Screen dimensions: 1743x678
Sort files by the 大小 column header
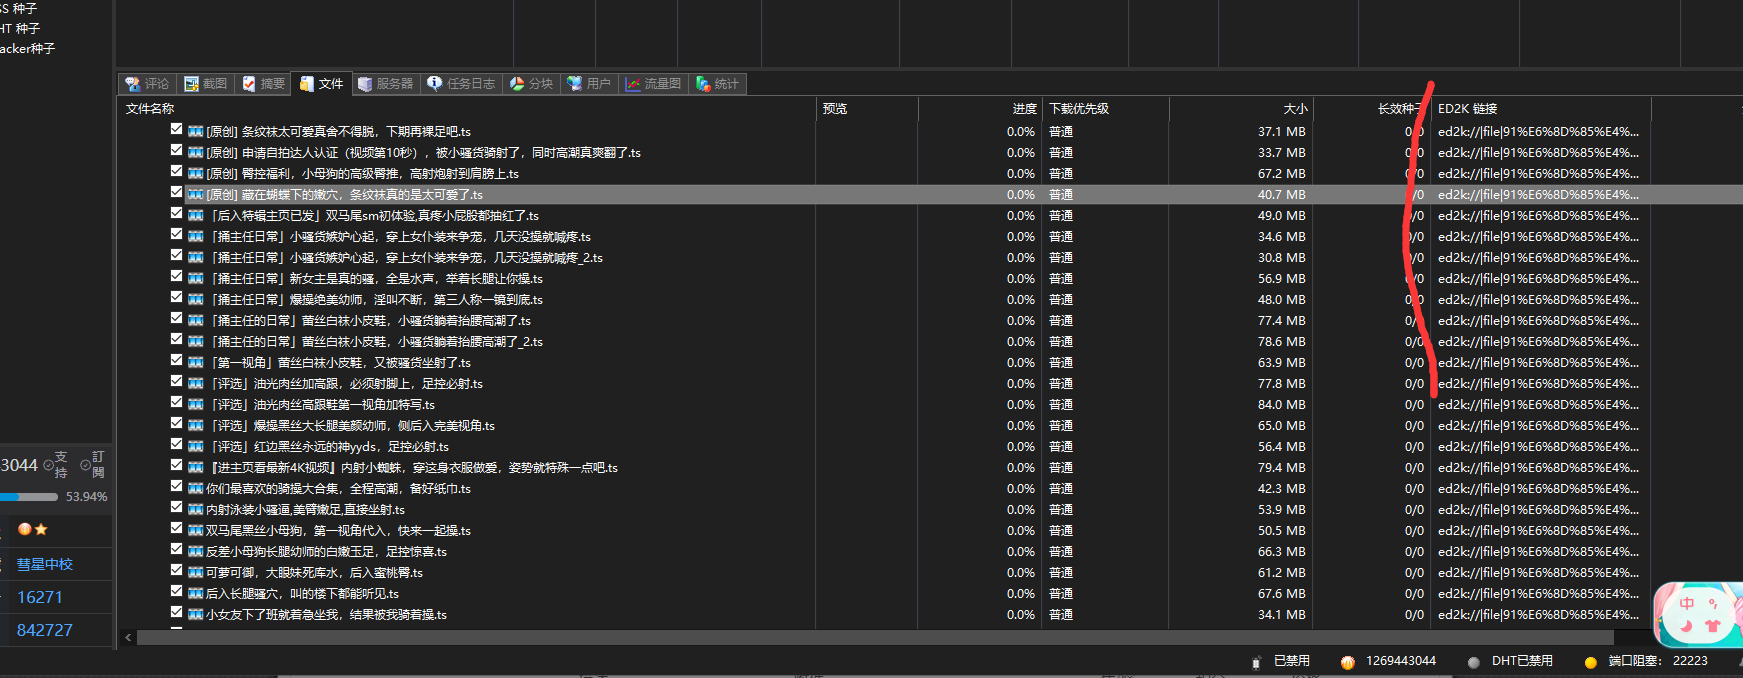(1295, 108)
